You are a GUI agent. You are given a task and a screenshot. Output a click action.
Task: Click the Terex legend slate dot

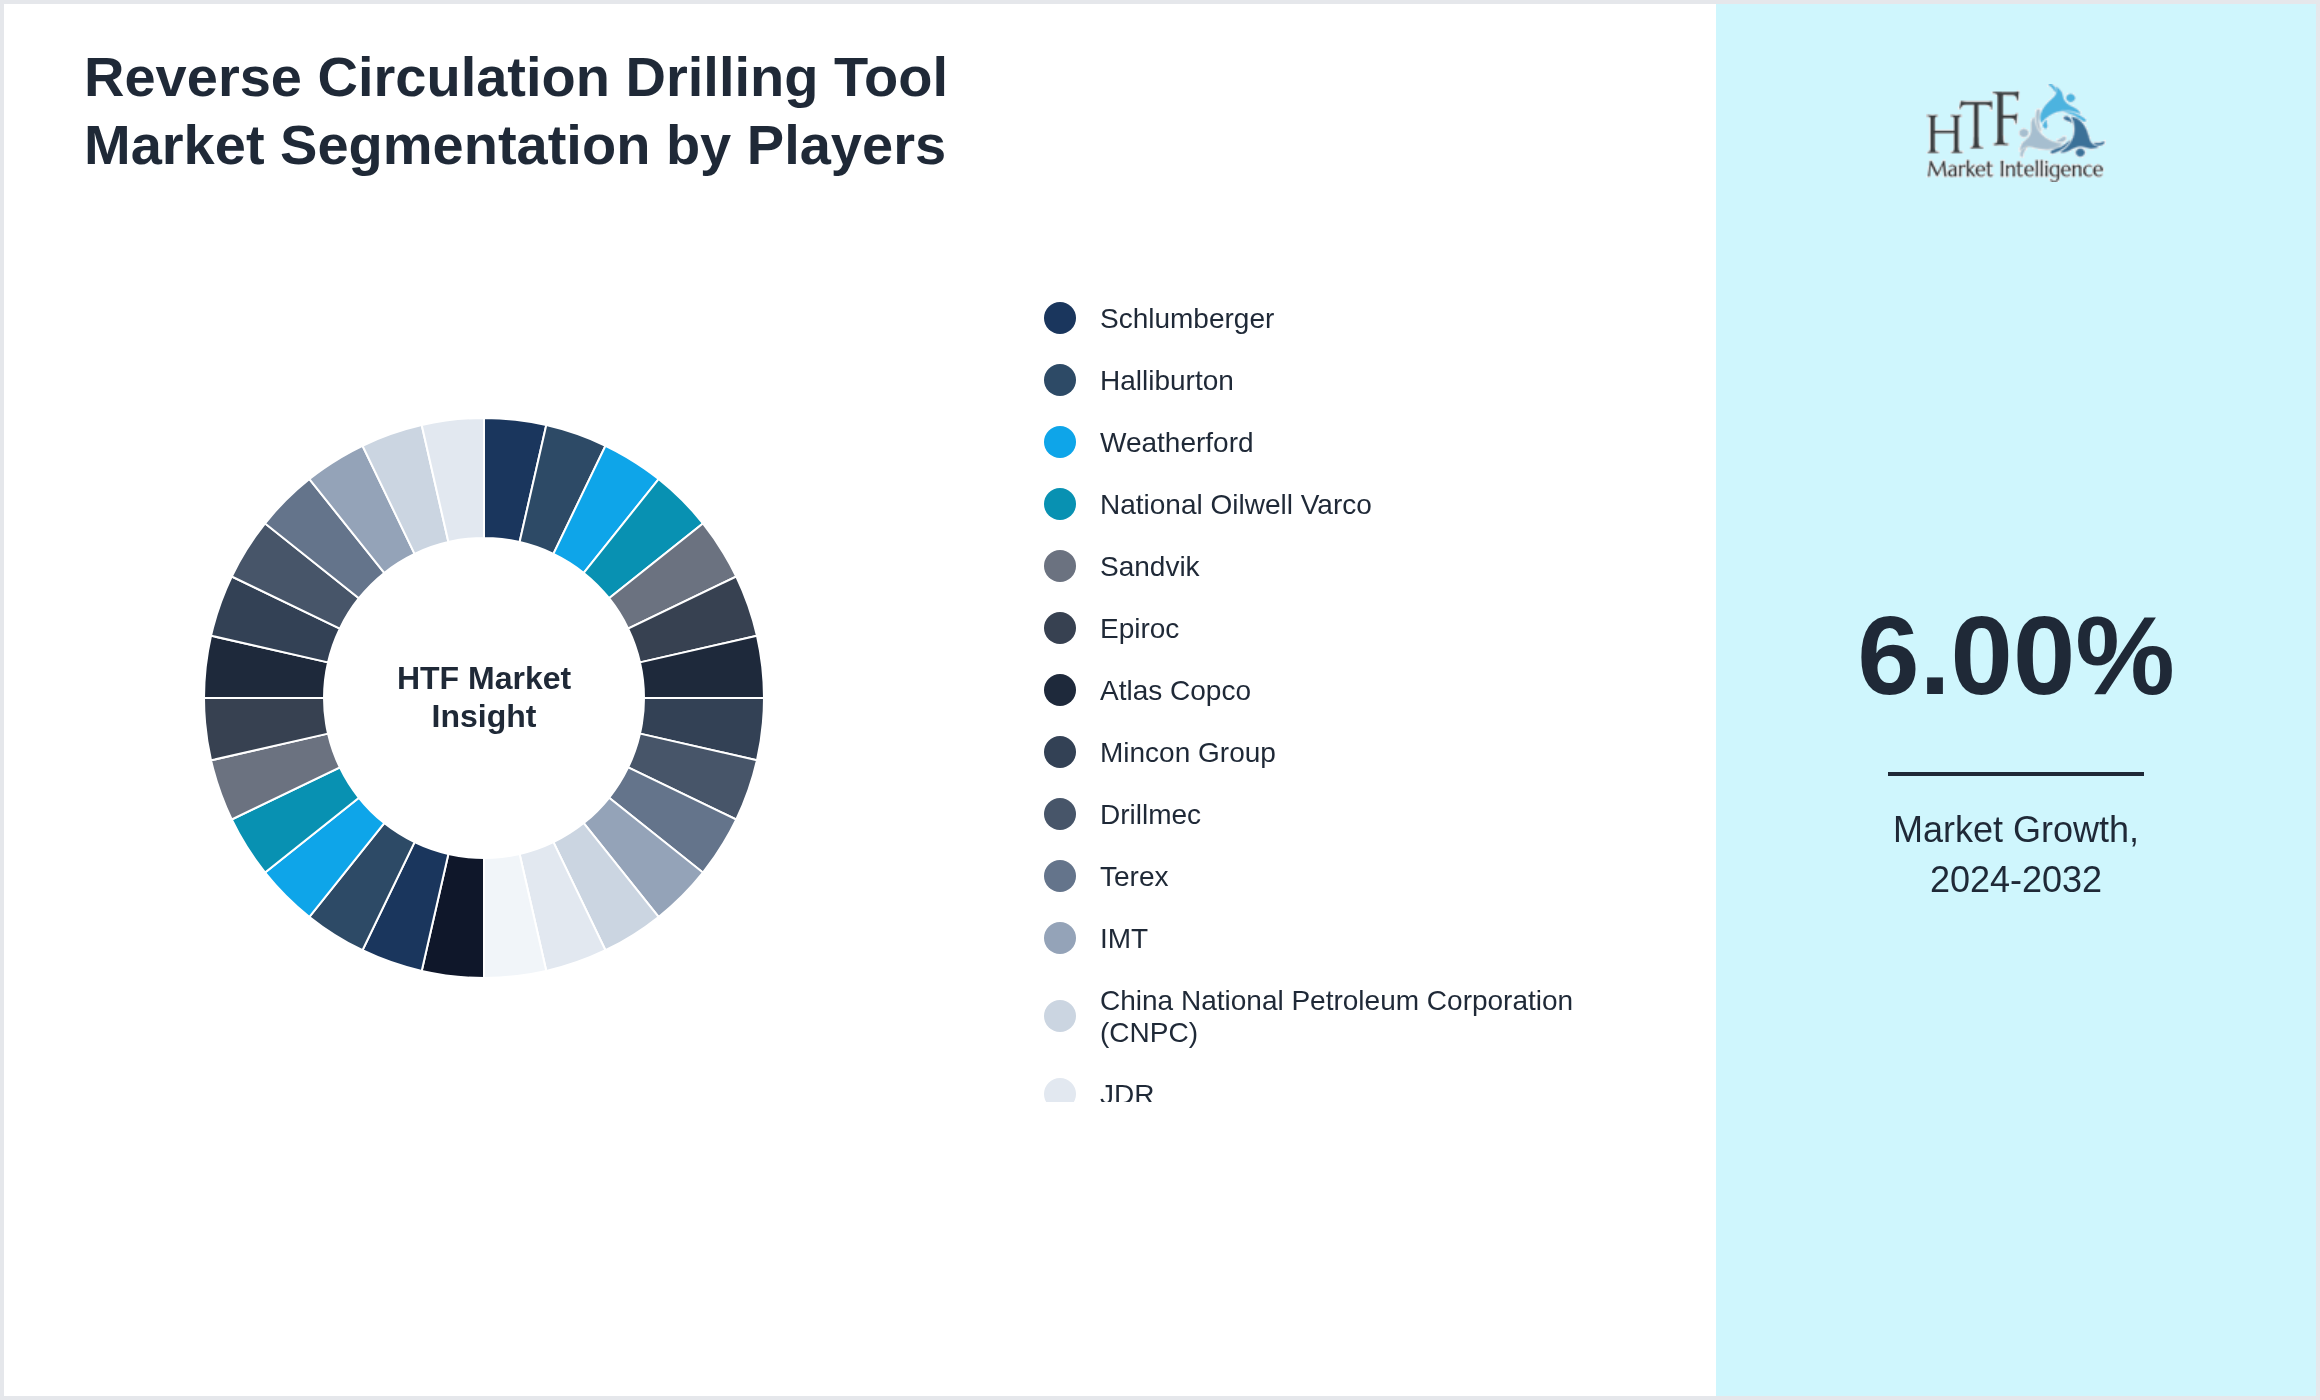(x=1060, y=876)
